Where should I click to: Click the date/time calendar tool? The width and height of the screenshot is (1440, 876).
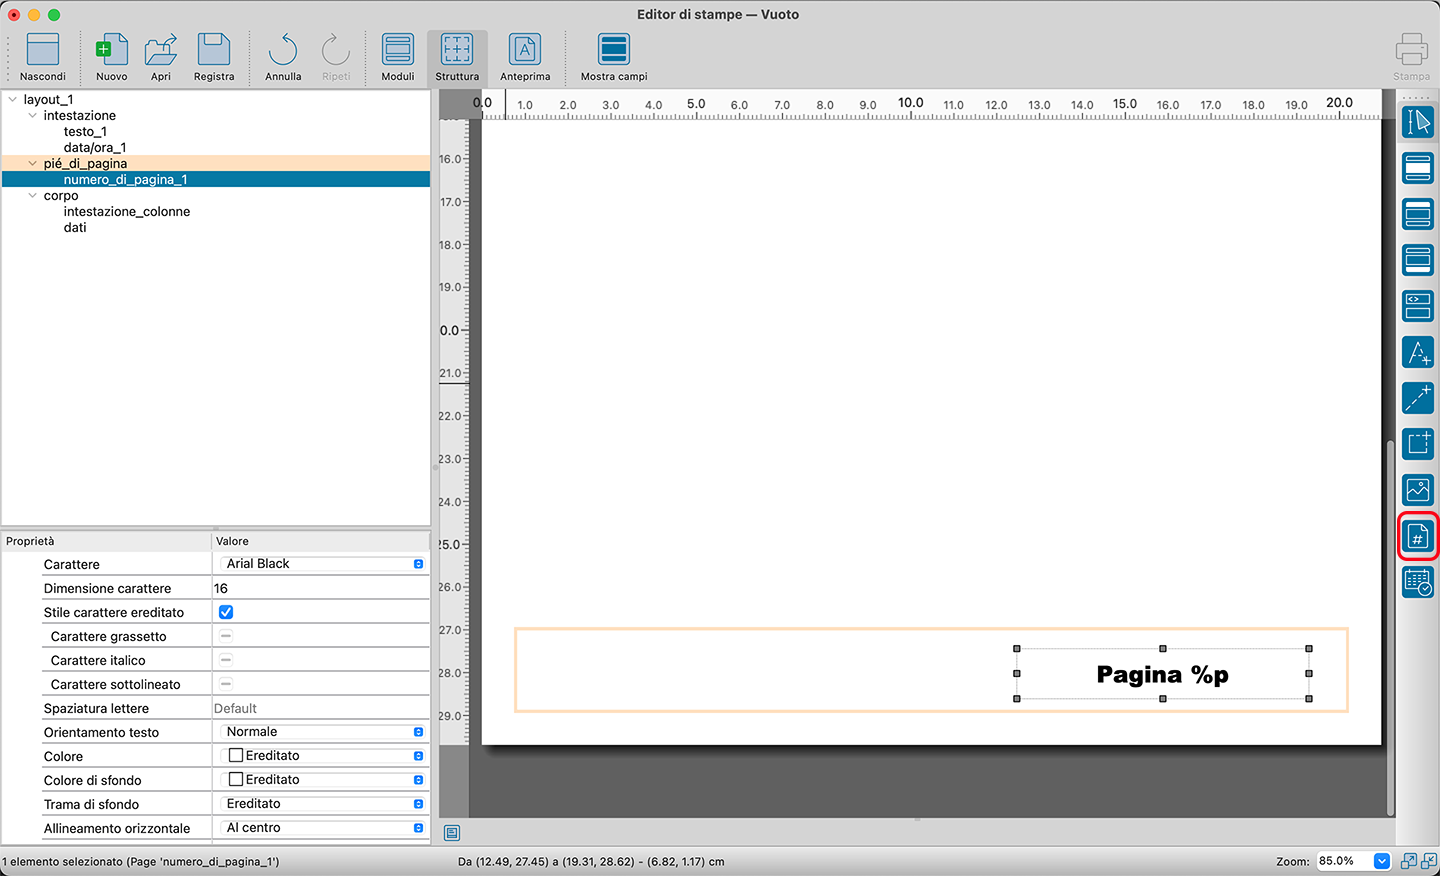coord(1418,582)
